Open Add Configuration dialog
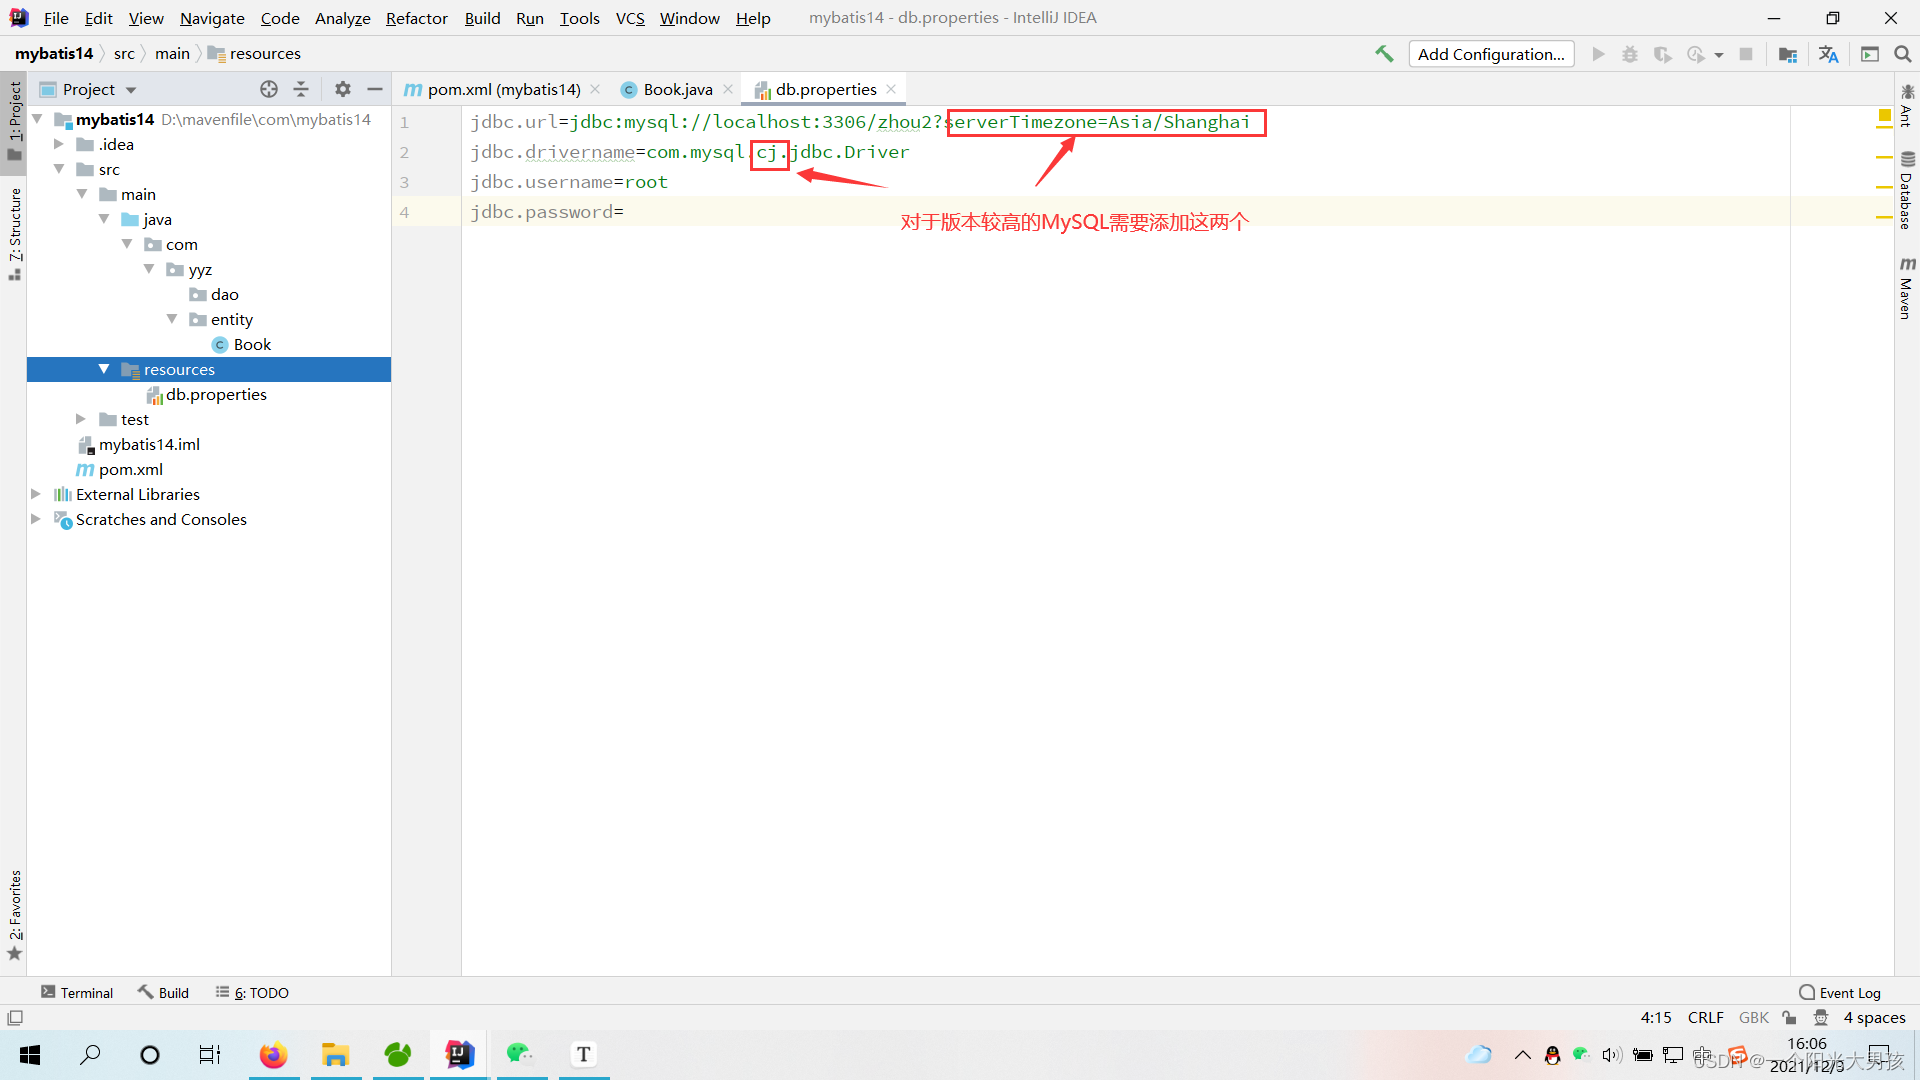Image resolution: width=1920 pixels, height=1080 pixels. [x=1491, y=54]
